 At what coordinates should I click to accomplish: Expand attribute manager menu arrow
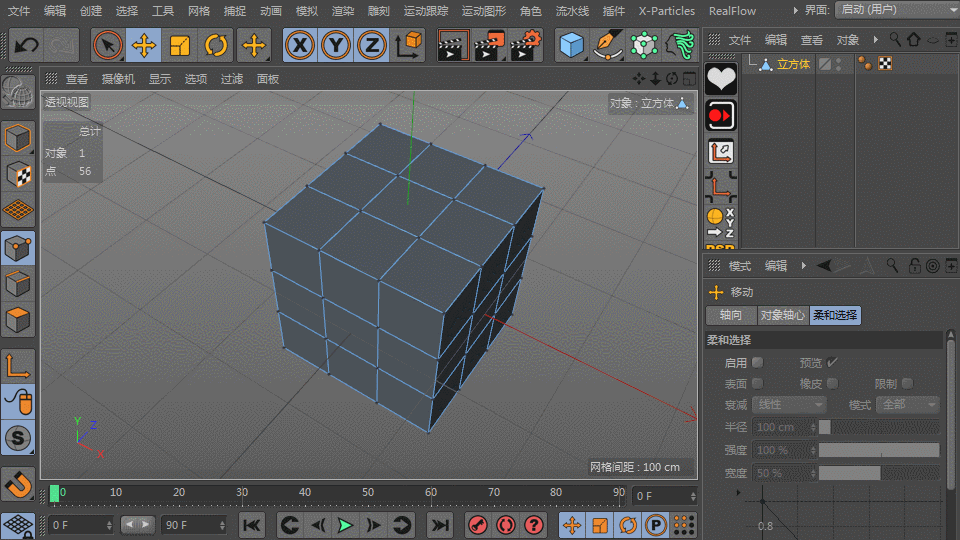pos(803,266)
